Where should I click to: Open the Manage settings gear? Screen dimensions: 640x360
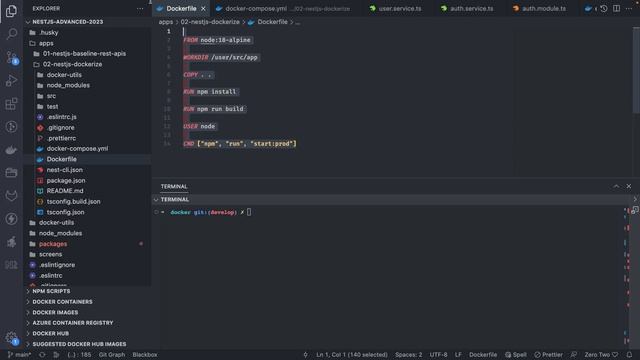coord(11,338)
